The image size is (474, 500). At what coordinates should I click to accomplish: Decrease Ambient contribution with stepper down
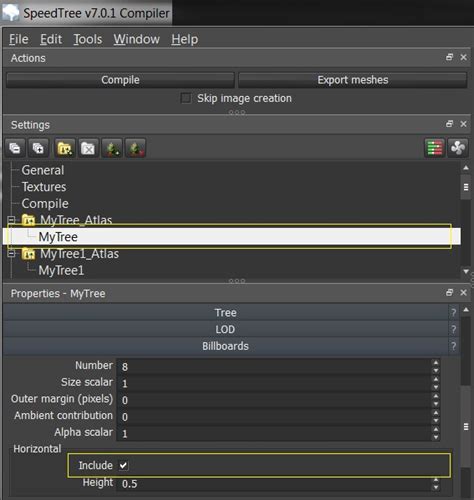click(x=436, y=421)
